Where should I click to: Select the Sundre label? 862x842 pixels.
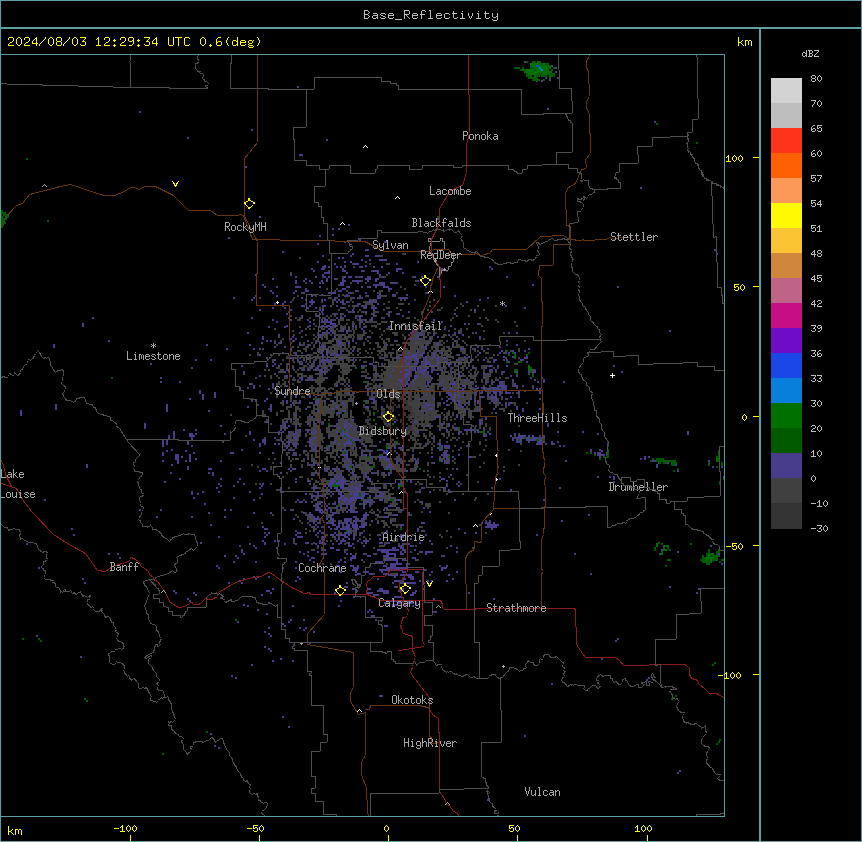coord(292,391)
